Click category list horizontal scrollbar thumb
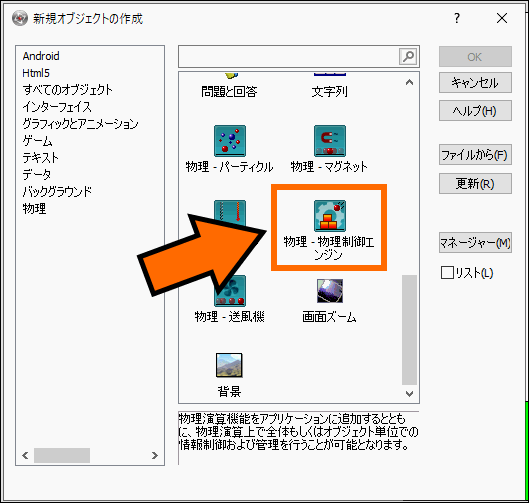This screenshot has width=529, height=503. pyautogui.click(x=62, y=455)
